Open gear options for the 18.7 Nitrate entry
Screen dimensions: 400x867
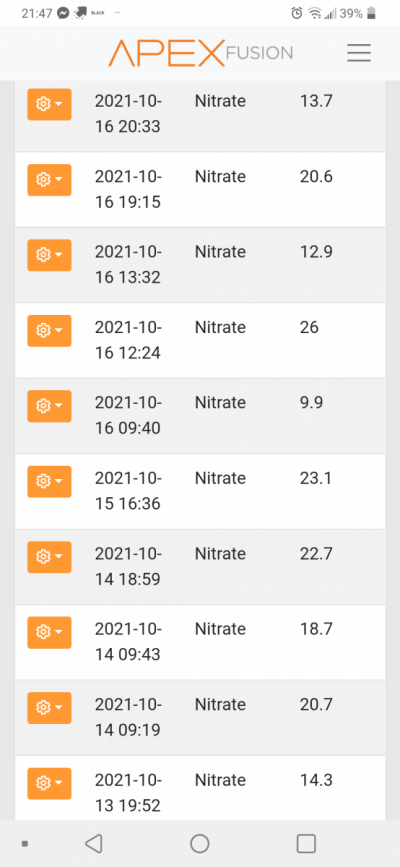pyautogui.click(x=49, y=632)
